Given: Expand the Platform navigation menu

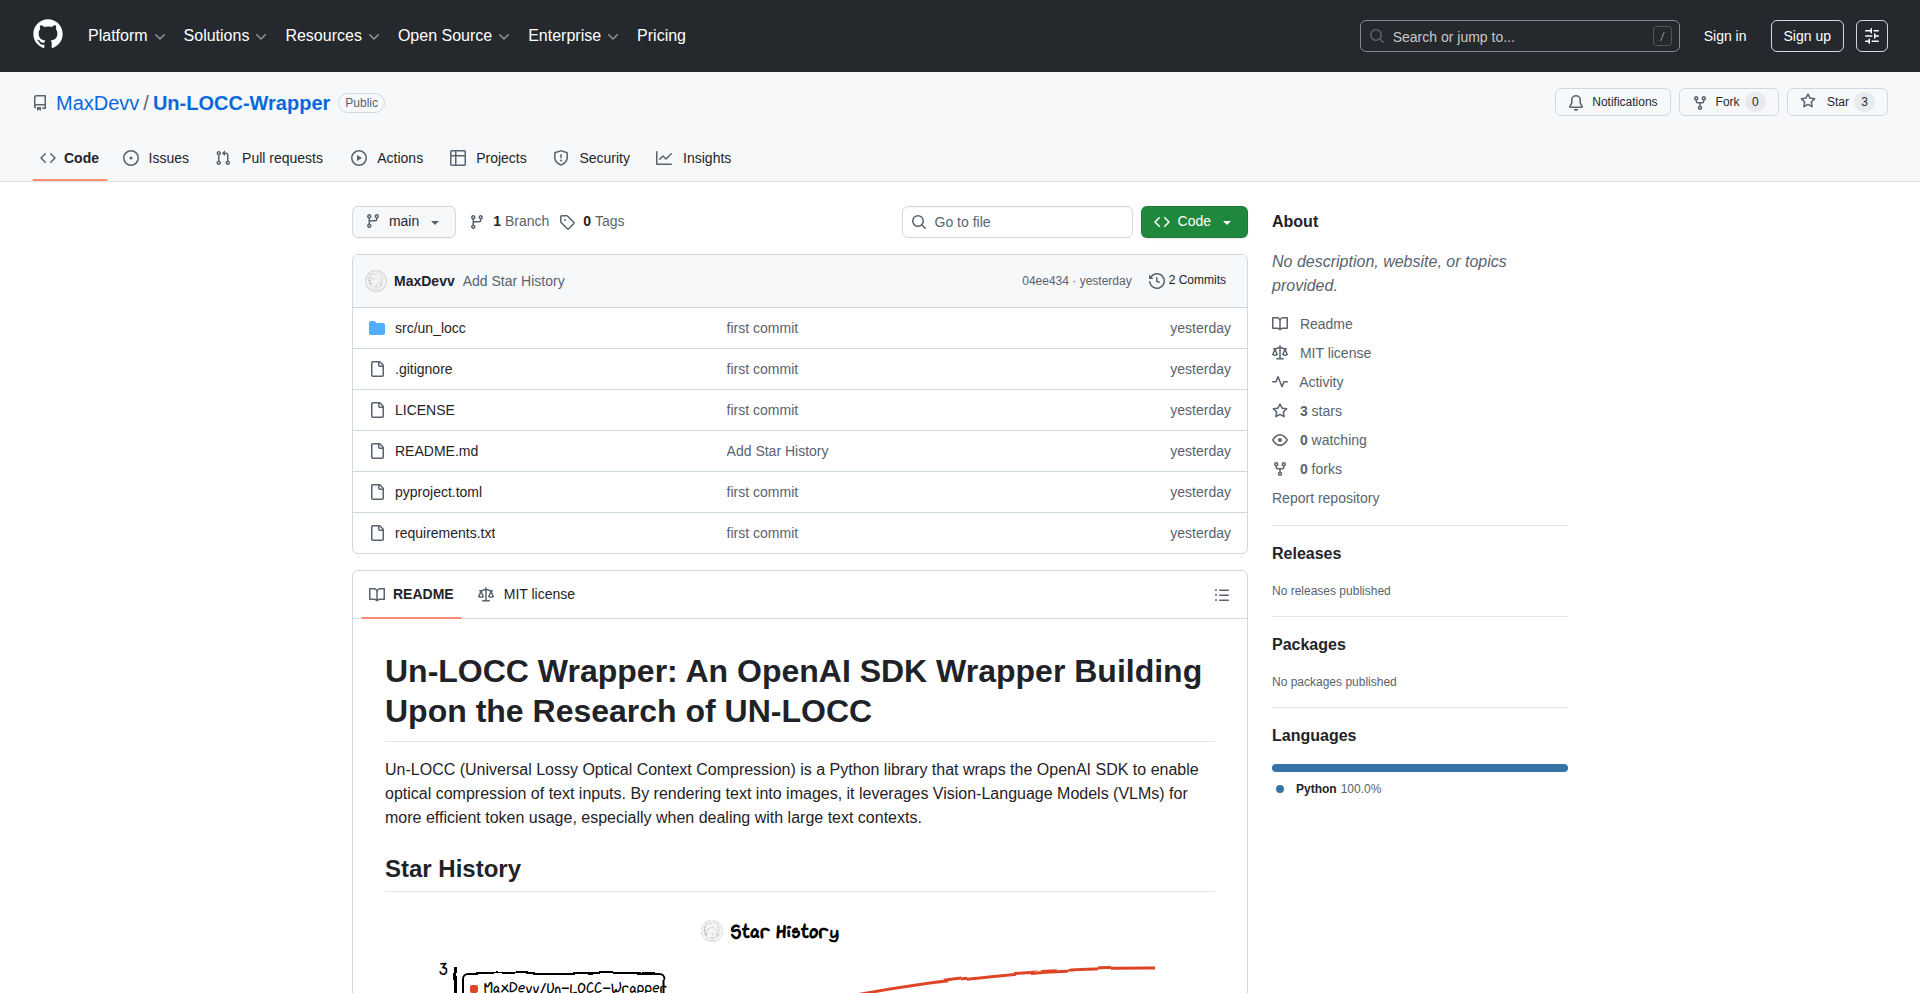Looking at the screenshot, I should tap(126, 36).
